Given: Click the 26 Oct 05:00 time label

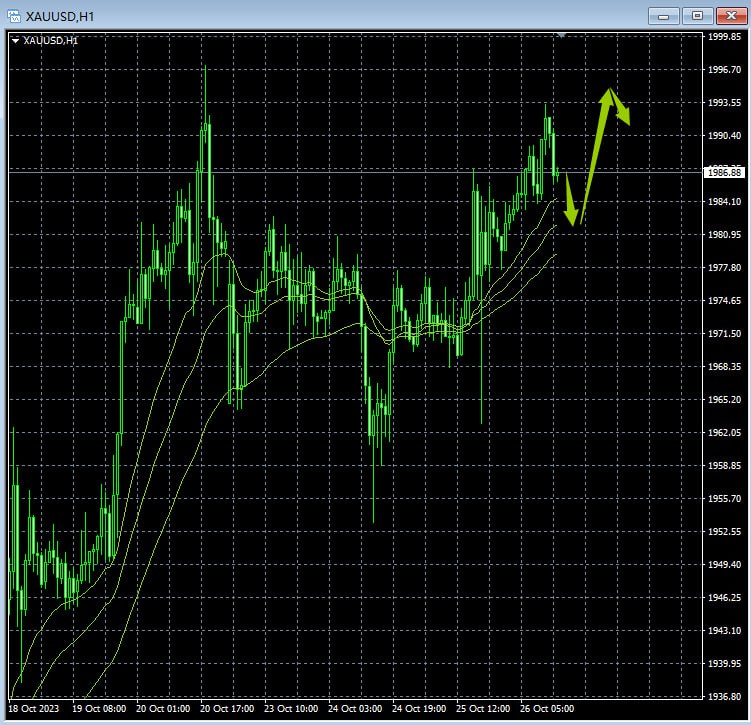Looking at the screenshot, I should (x=545, y=708).
